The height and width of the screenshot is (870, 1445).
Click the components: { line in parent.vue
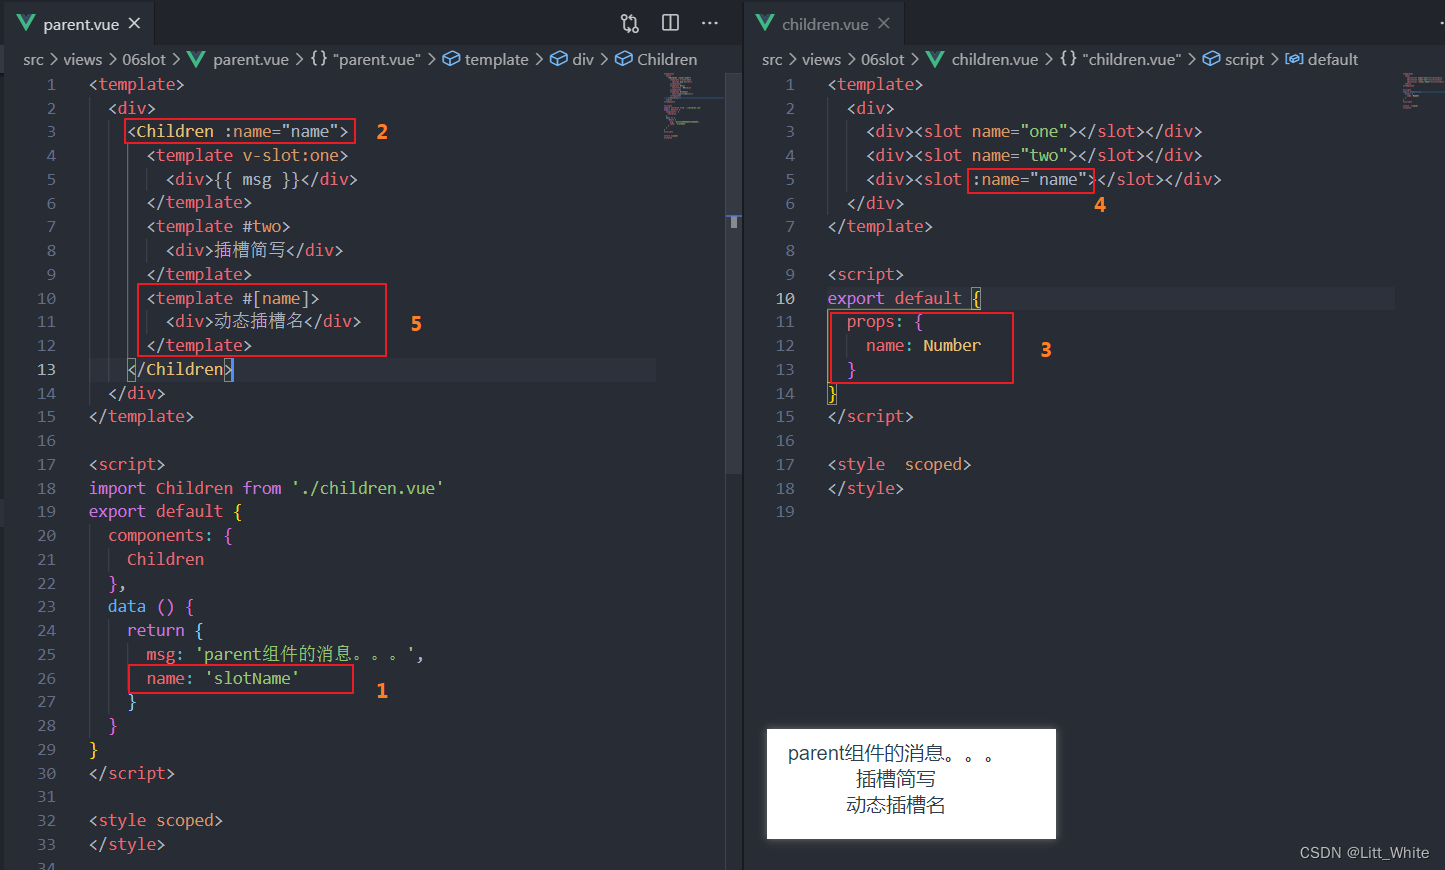click(170, 535)
